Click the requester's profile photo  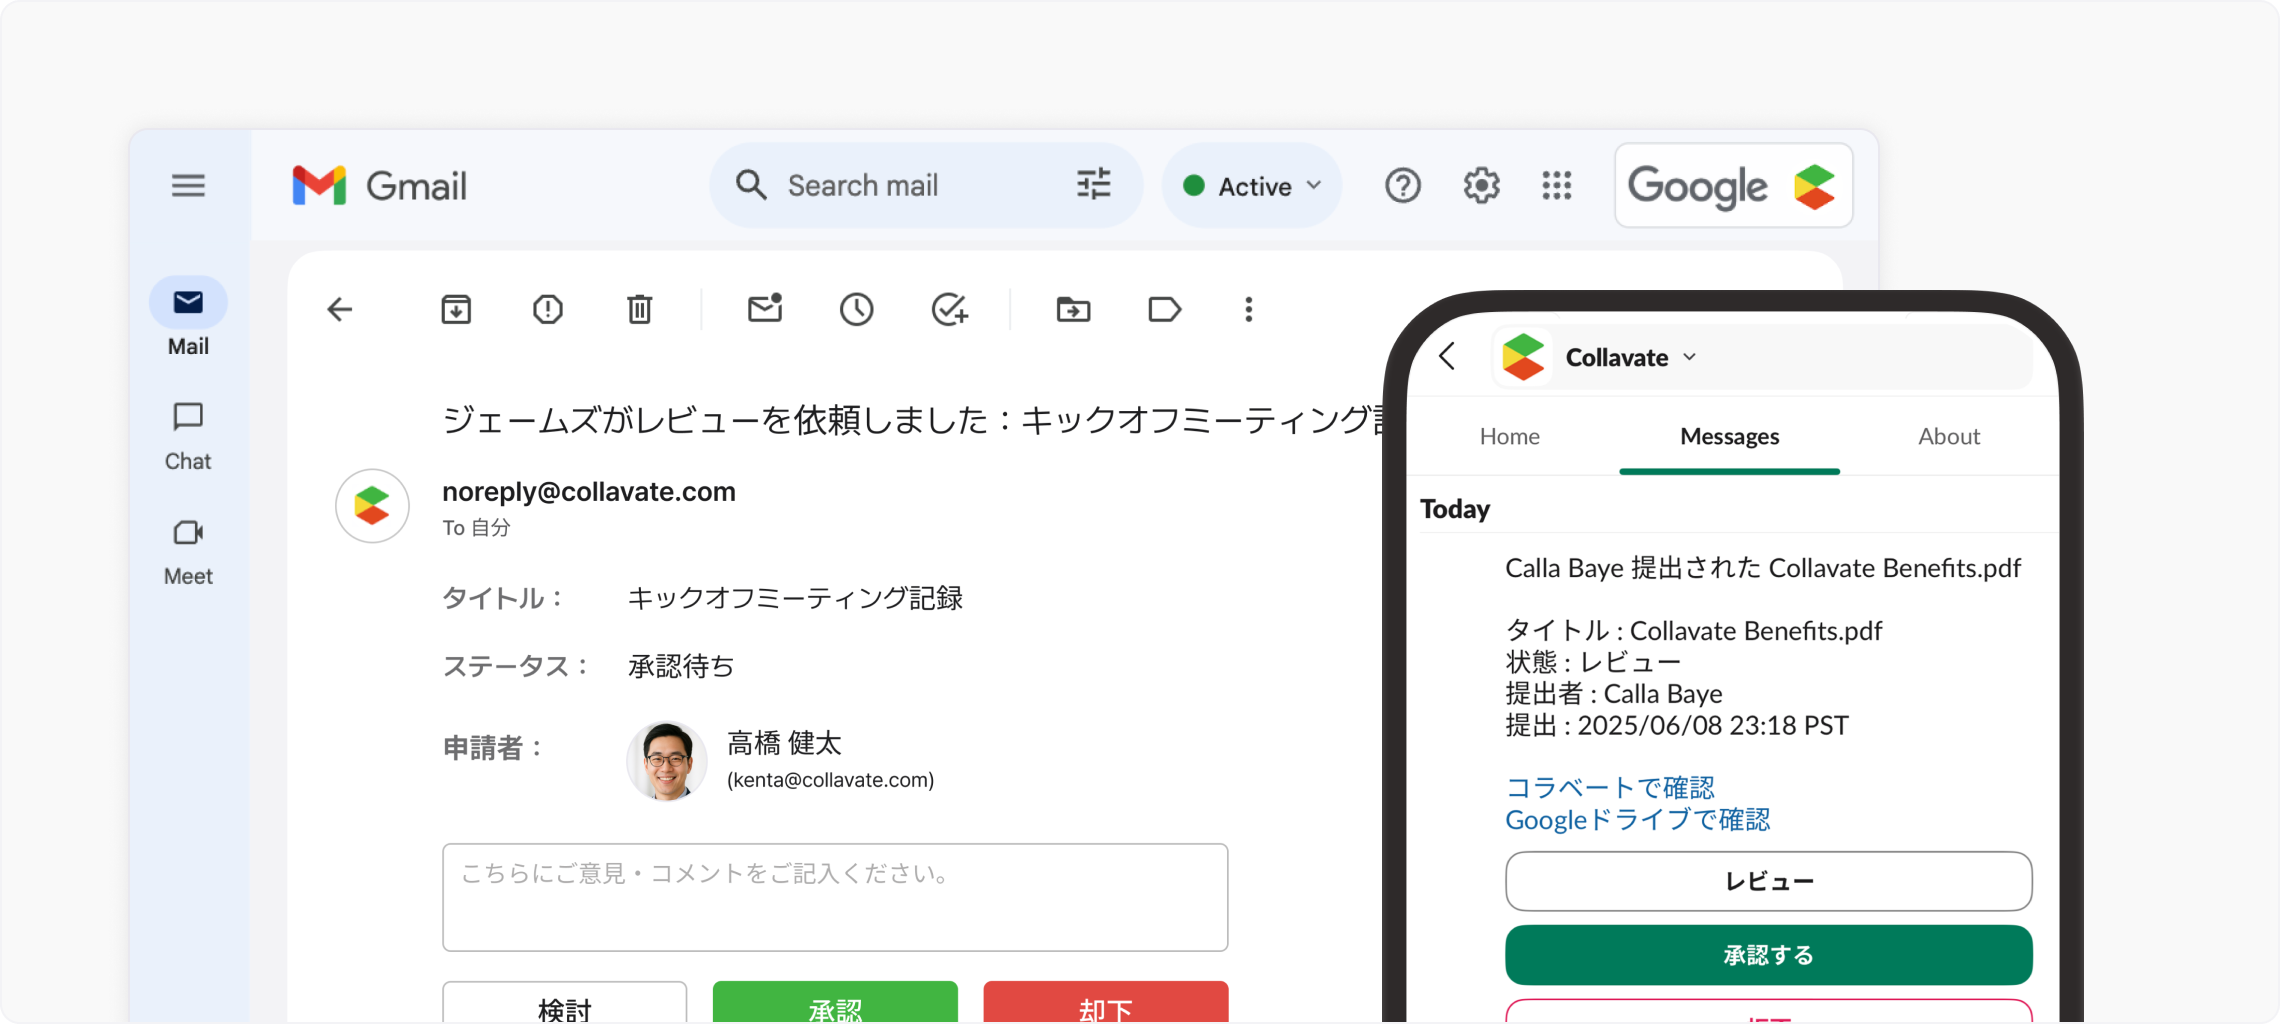[x=667, y=762]
